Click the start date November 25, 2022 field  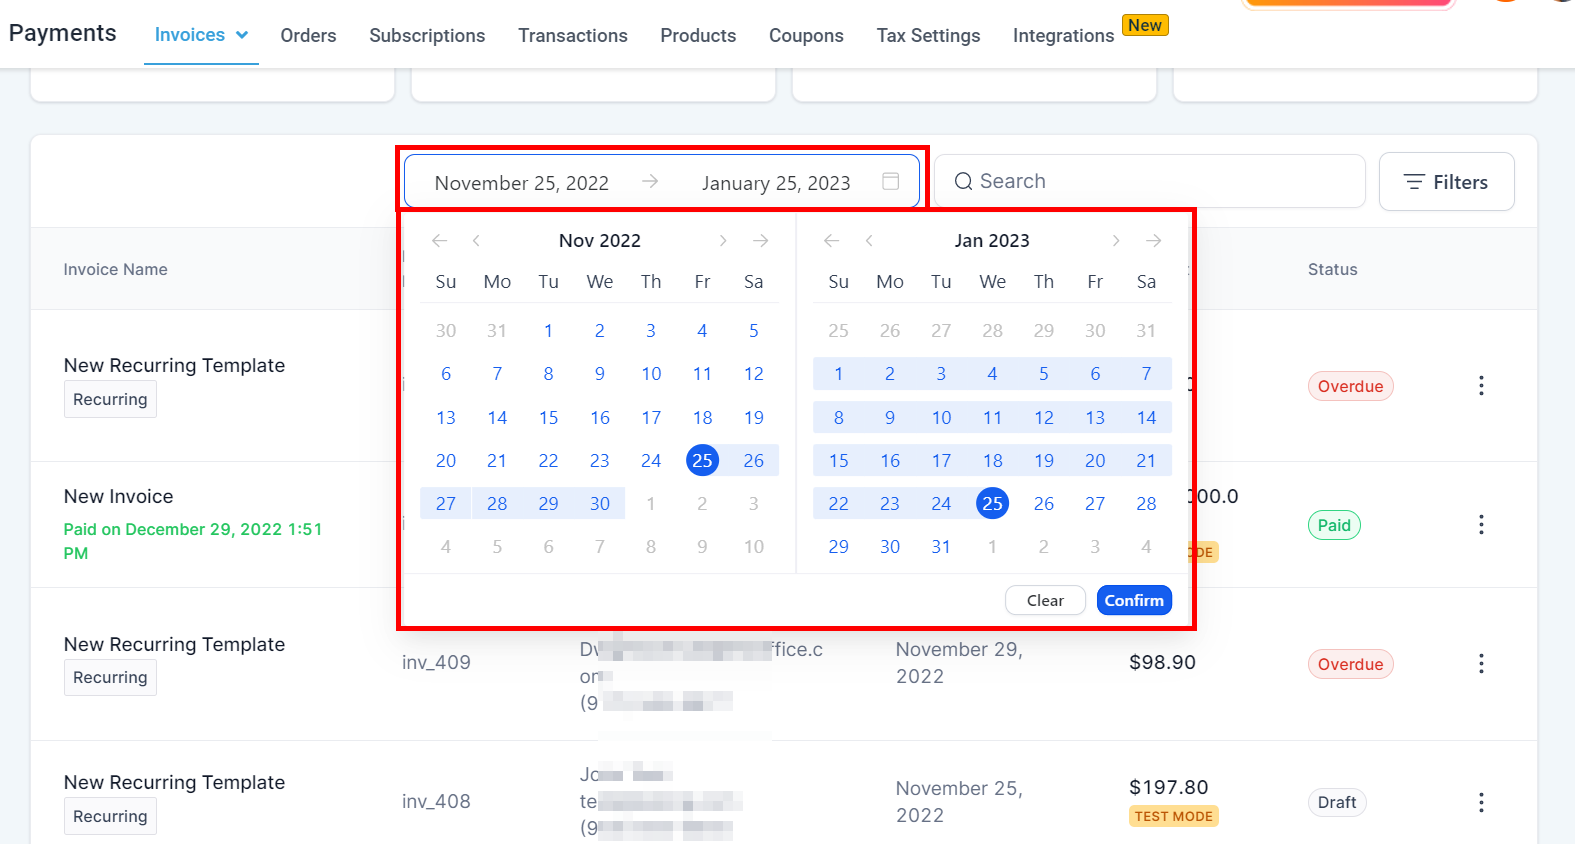(x=522, y=183)
